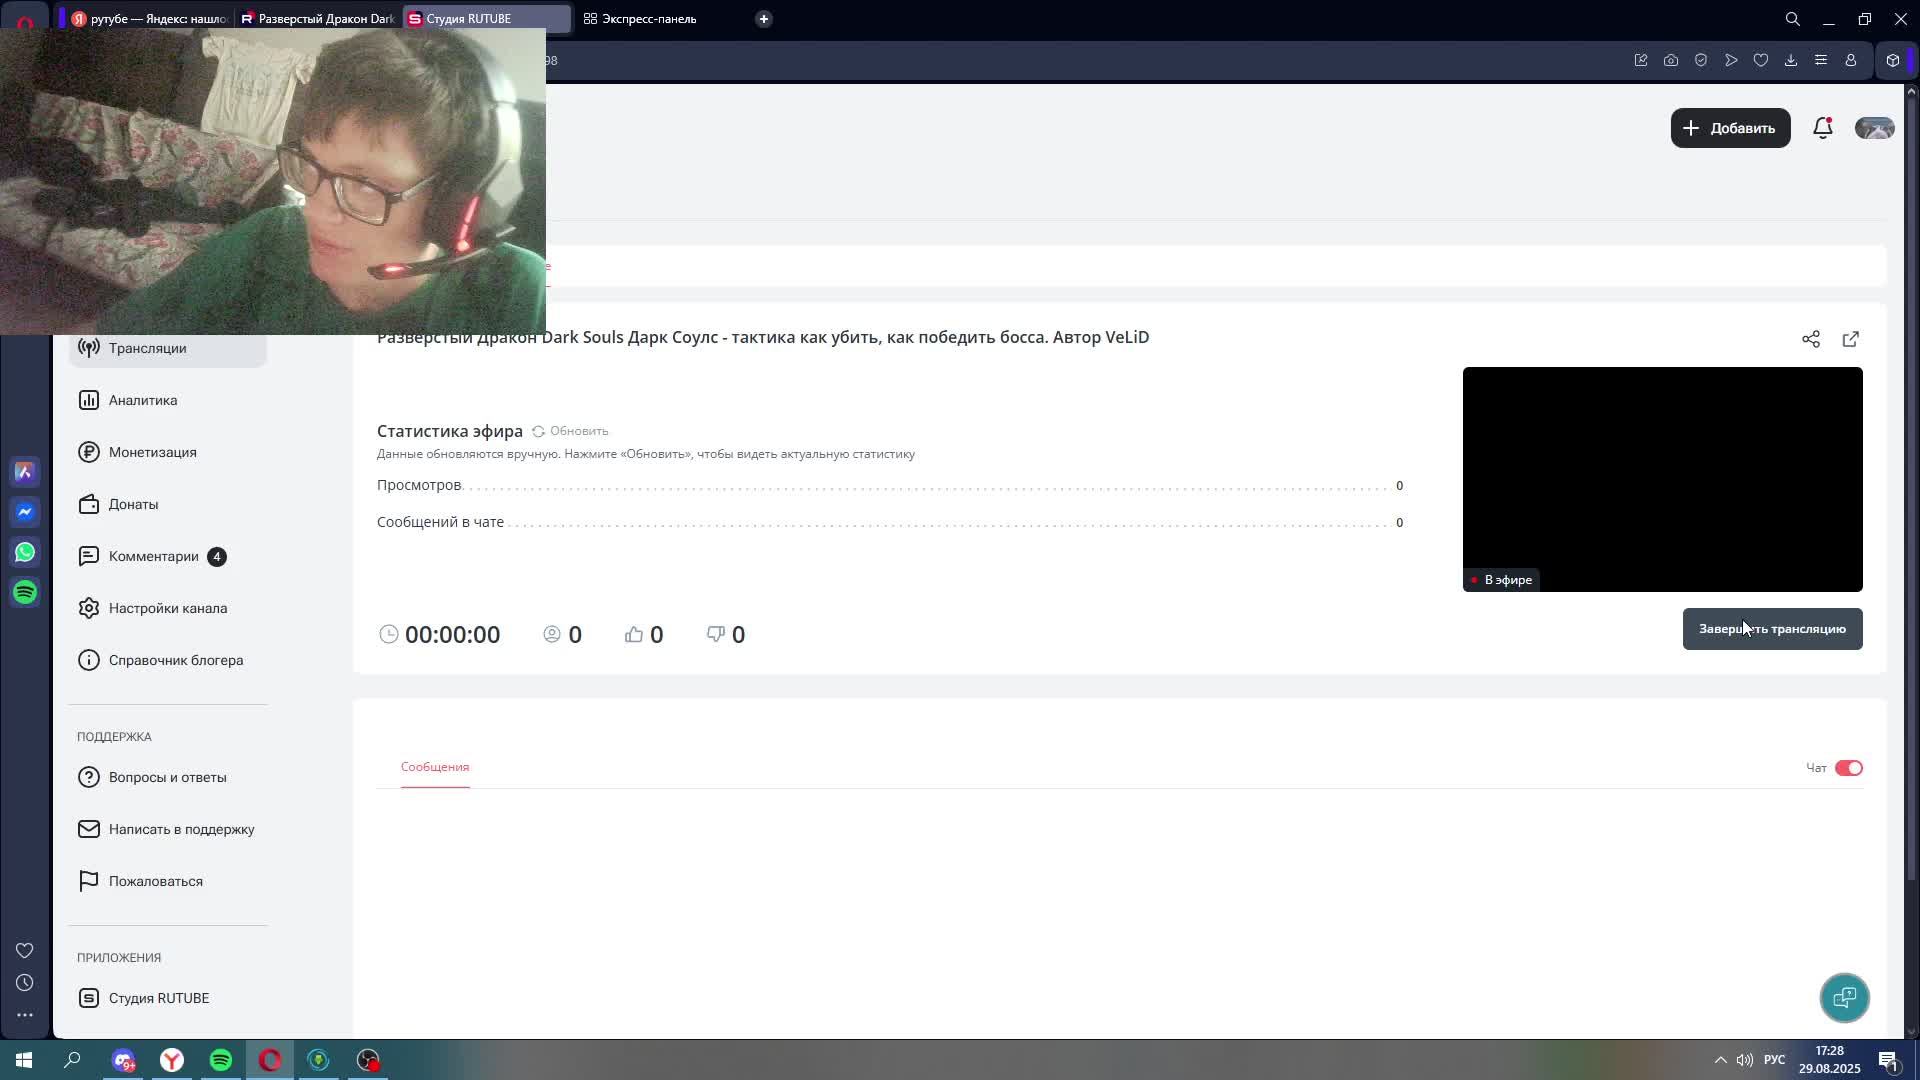Viewport: 1920px width, 1080px height.
Task: Expand the Добавить menu
Action: pyautogui.click(x=1730, y=128)
